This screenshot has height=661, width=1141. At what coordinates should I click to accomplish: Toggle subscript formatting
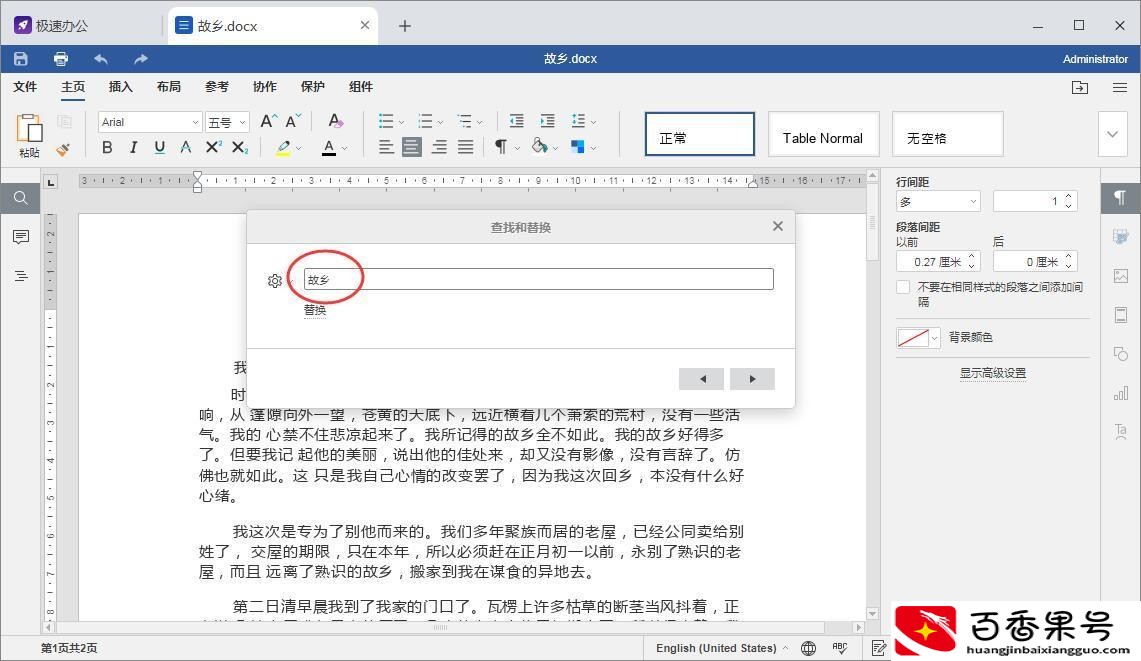coord(239,148)
